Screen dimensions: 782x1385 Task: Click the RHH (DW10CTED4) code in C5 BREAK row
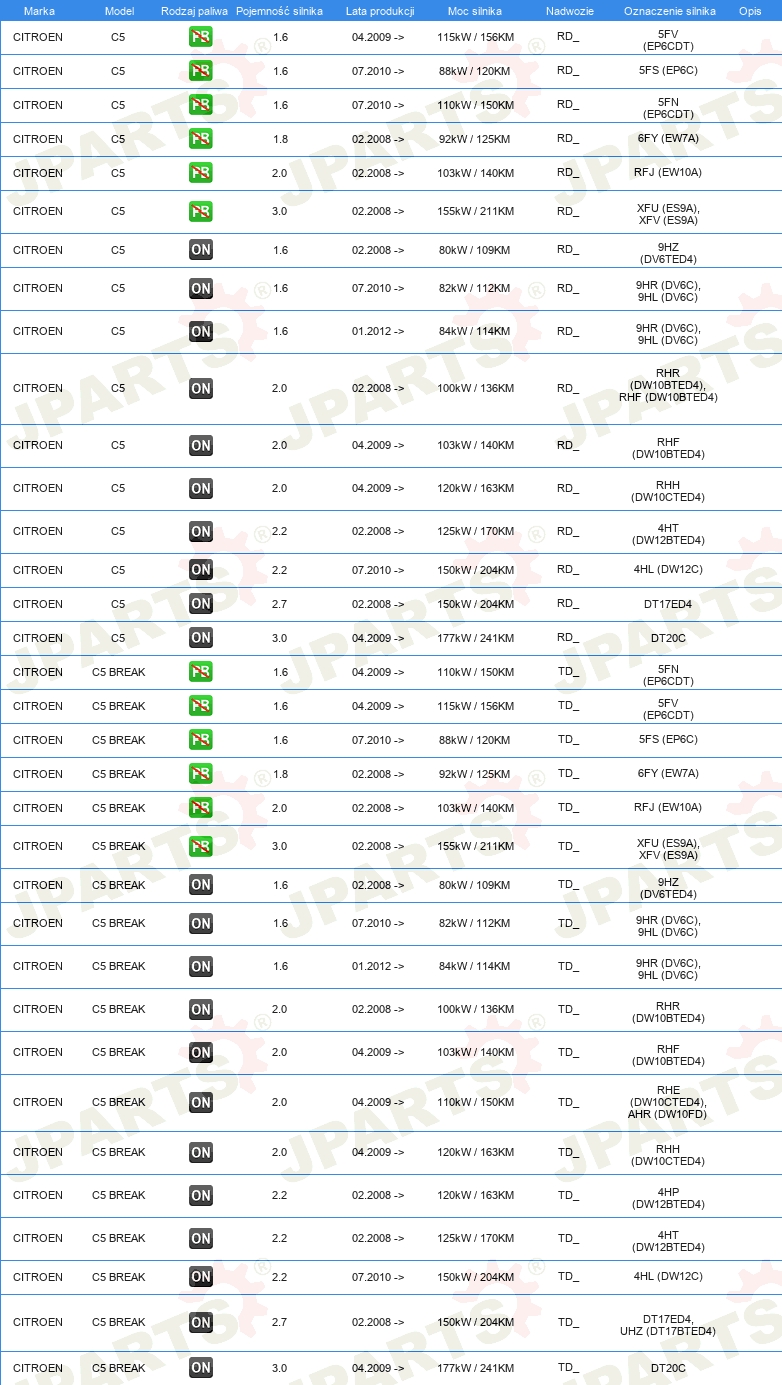668,1156
